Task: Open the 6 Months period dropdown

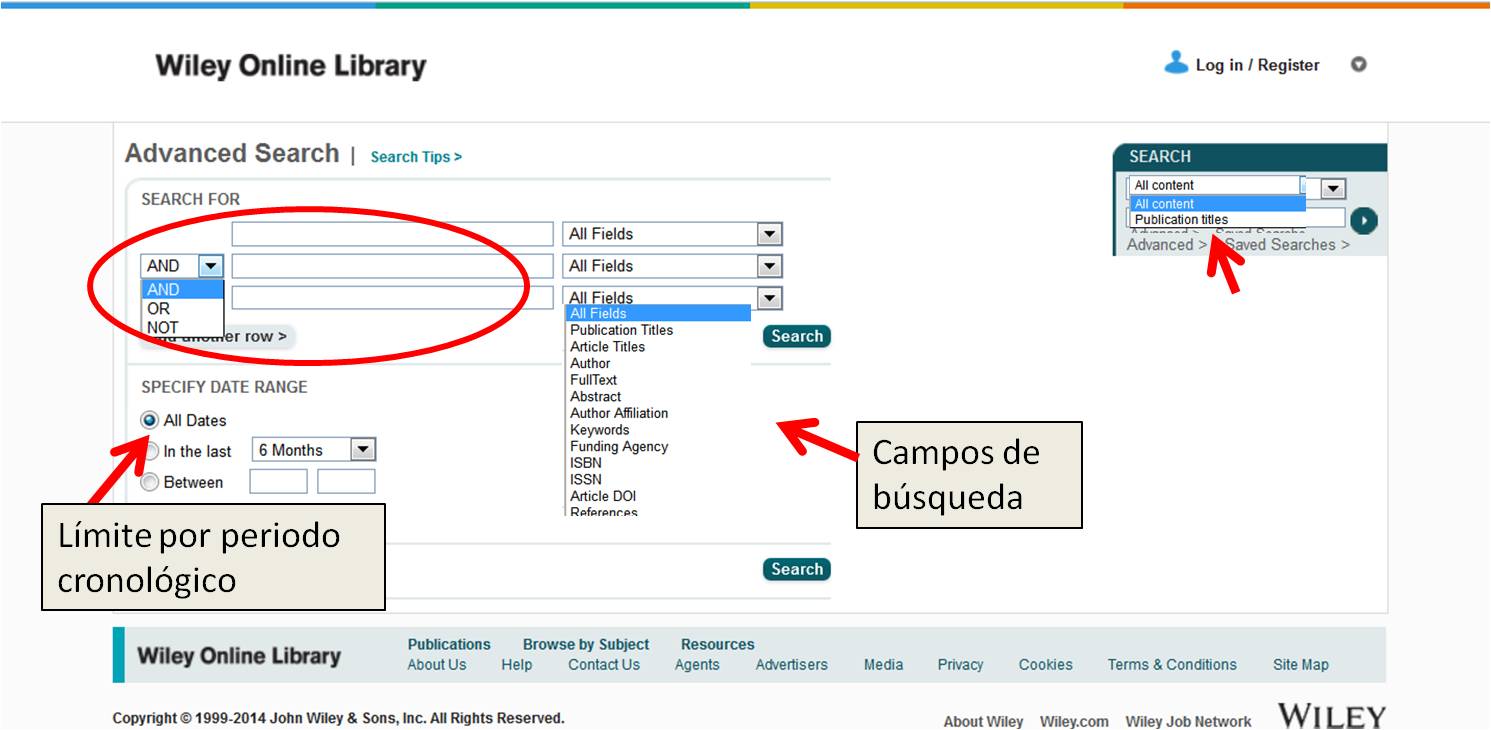Action: [313, 450]
